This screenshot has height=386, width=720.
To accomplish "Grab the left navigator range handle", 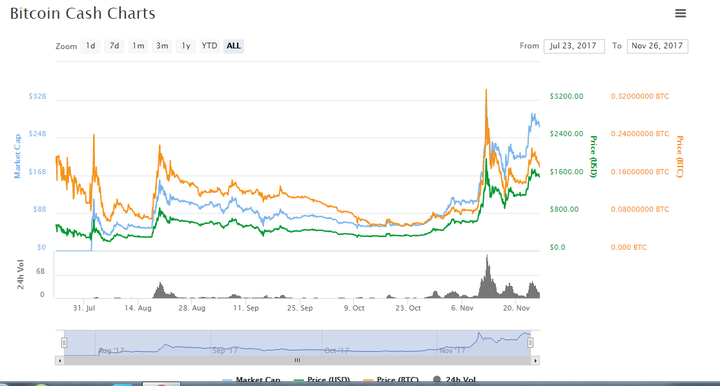I will tap(64, 342).
